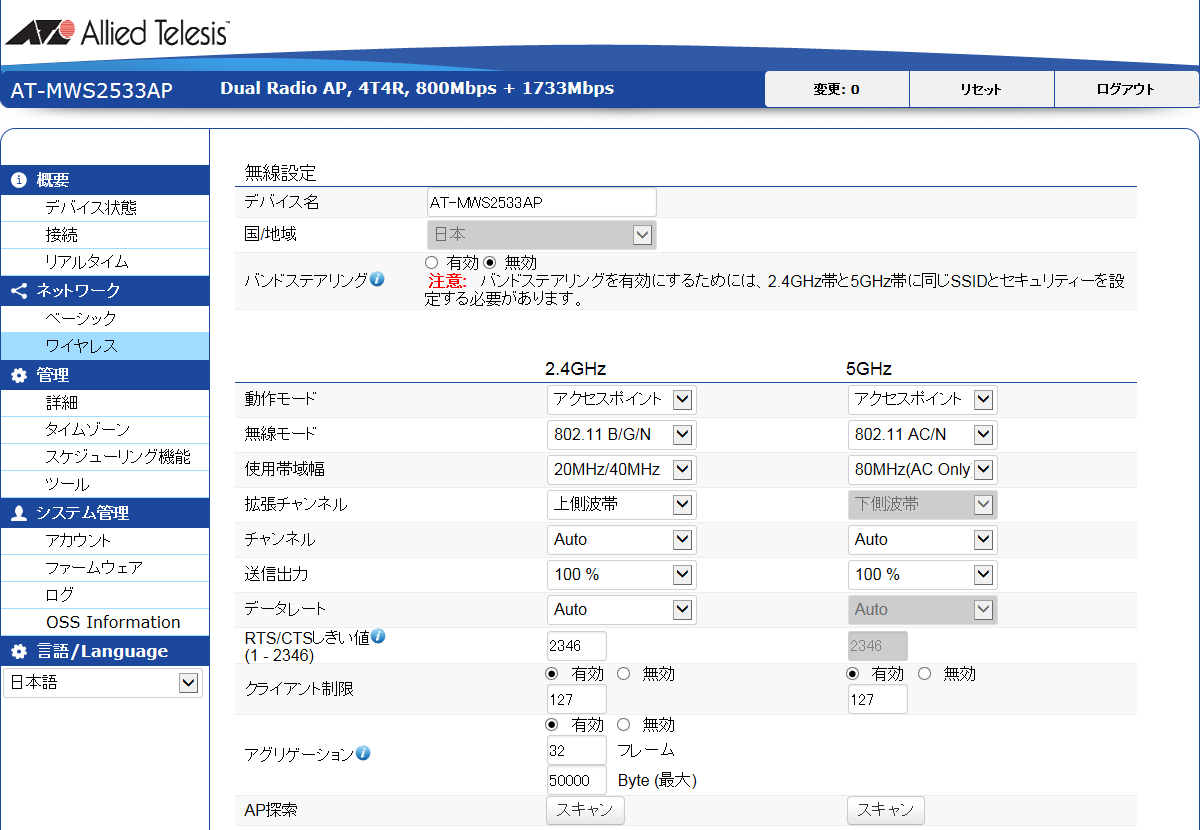
Task: Open 5GHz 使用帯域幅 dropdown
Action: tap(922, 469)
